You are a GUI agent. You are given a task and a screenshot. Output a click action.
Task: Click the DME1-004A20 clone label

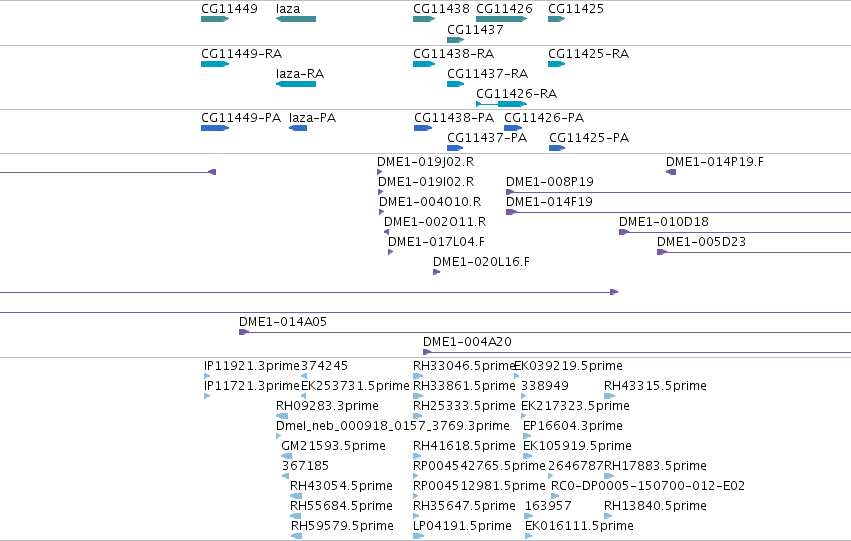point(467,342)
